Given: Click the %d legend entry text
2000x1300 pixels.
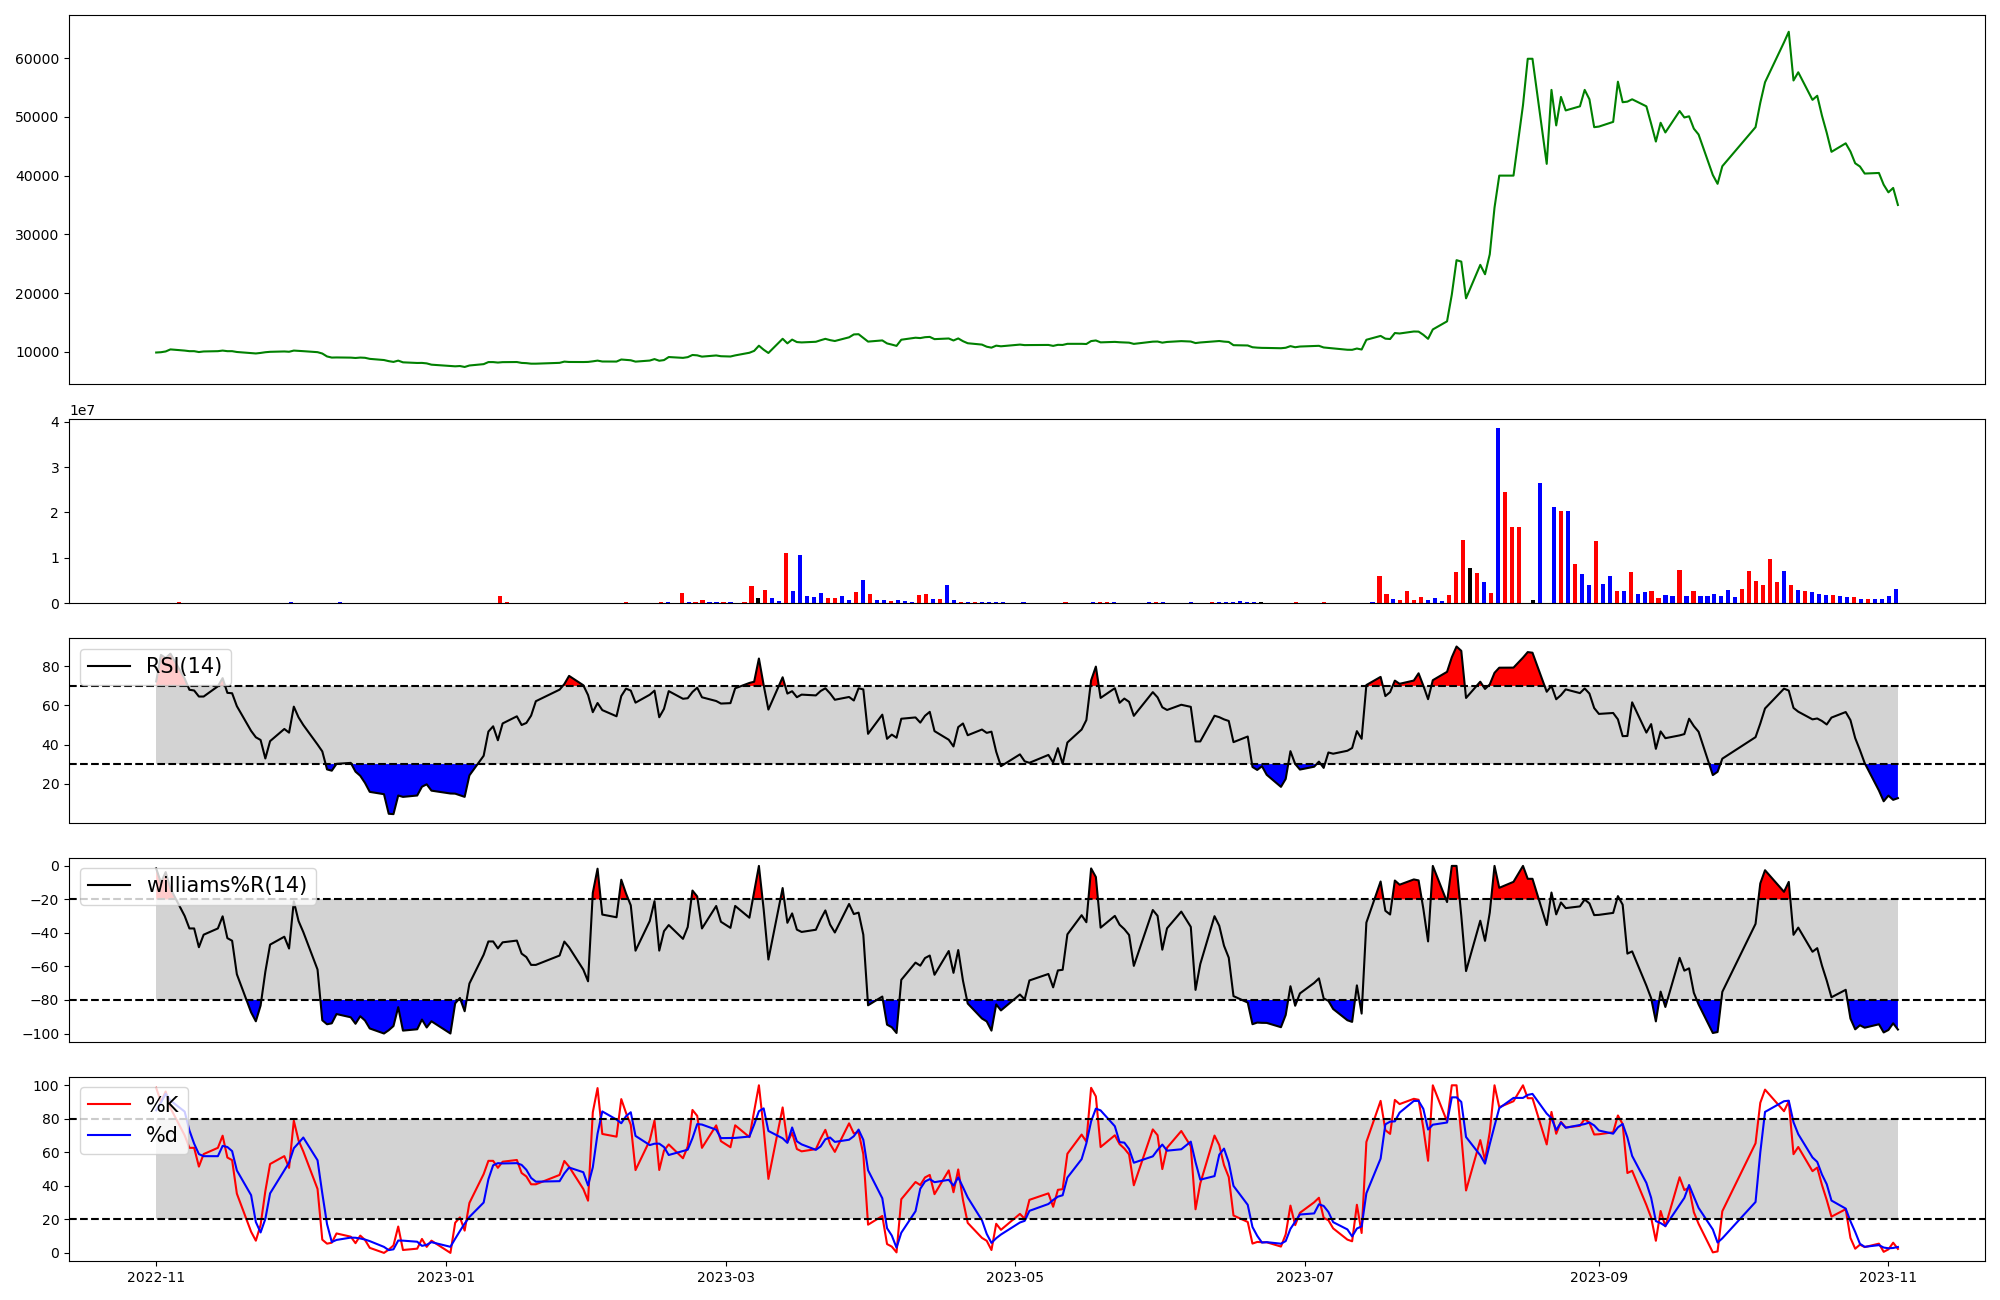Looking at the screenshot, I should 162,1135.
